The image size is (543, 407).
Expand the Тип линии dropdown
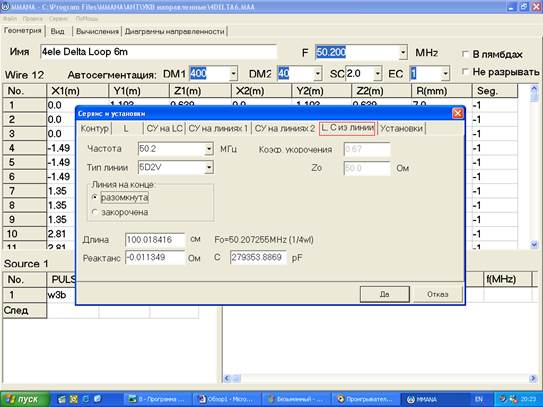(x=209, y=168)
